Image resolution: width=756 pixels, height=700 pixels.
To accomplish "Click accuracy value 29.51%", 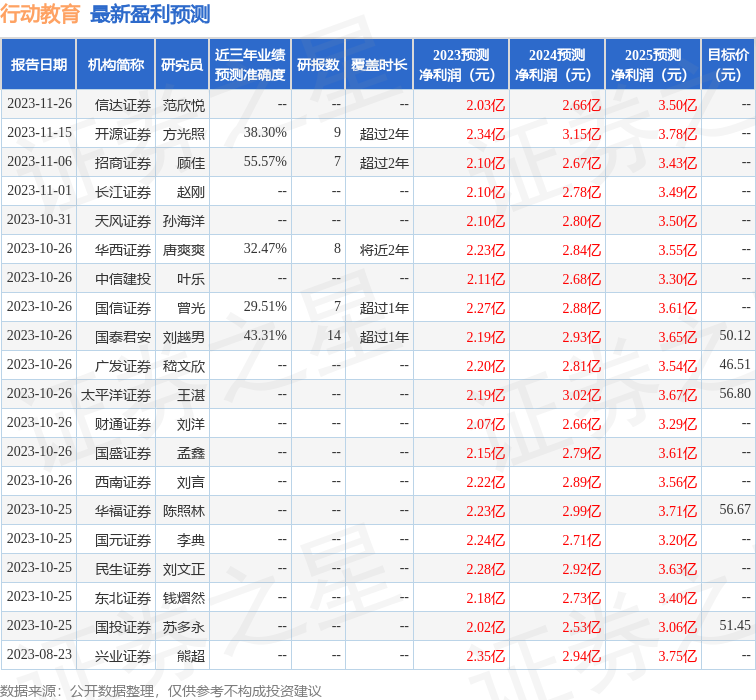I will (x=265, y=306).
